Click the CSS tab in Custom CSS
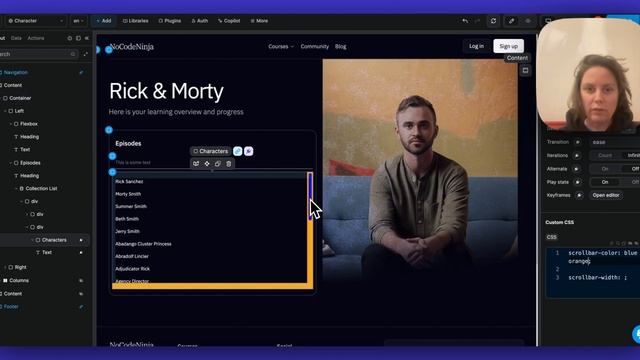 (x=551, y=237)
